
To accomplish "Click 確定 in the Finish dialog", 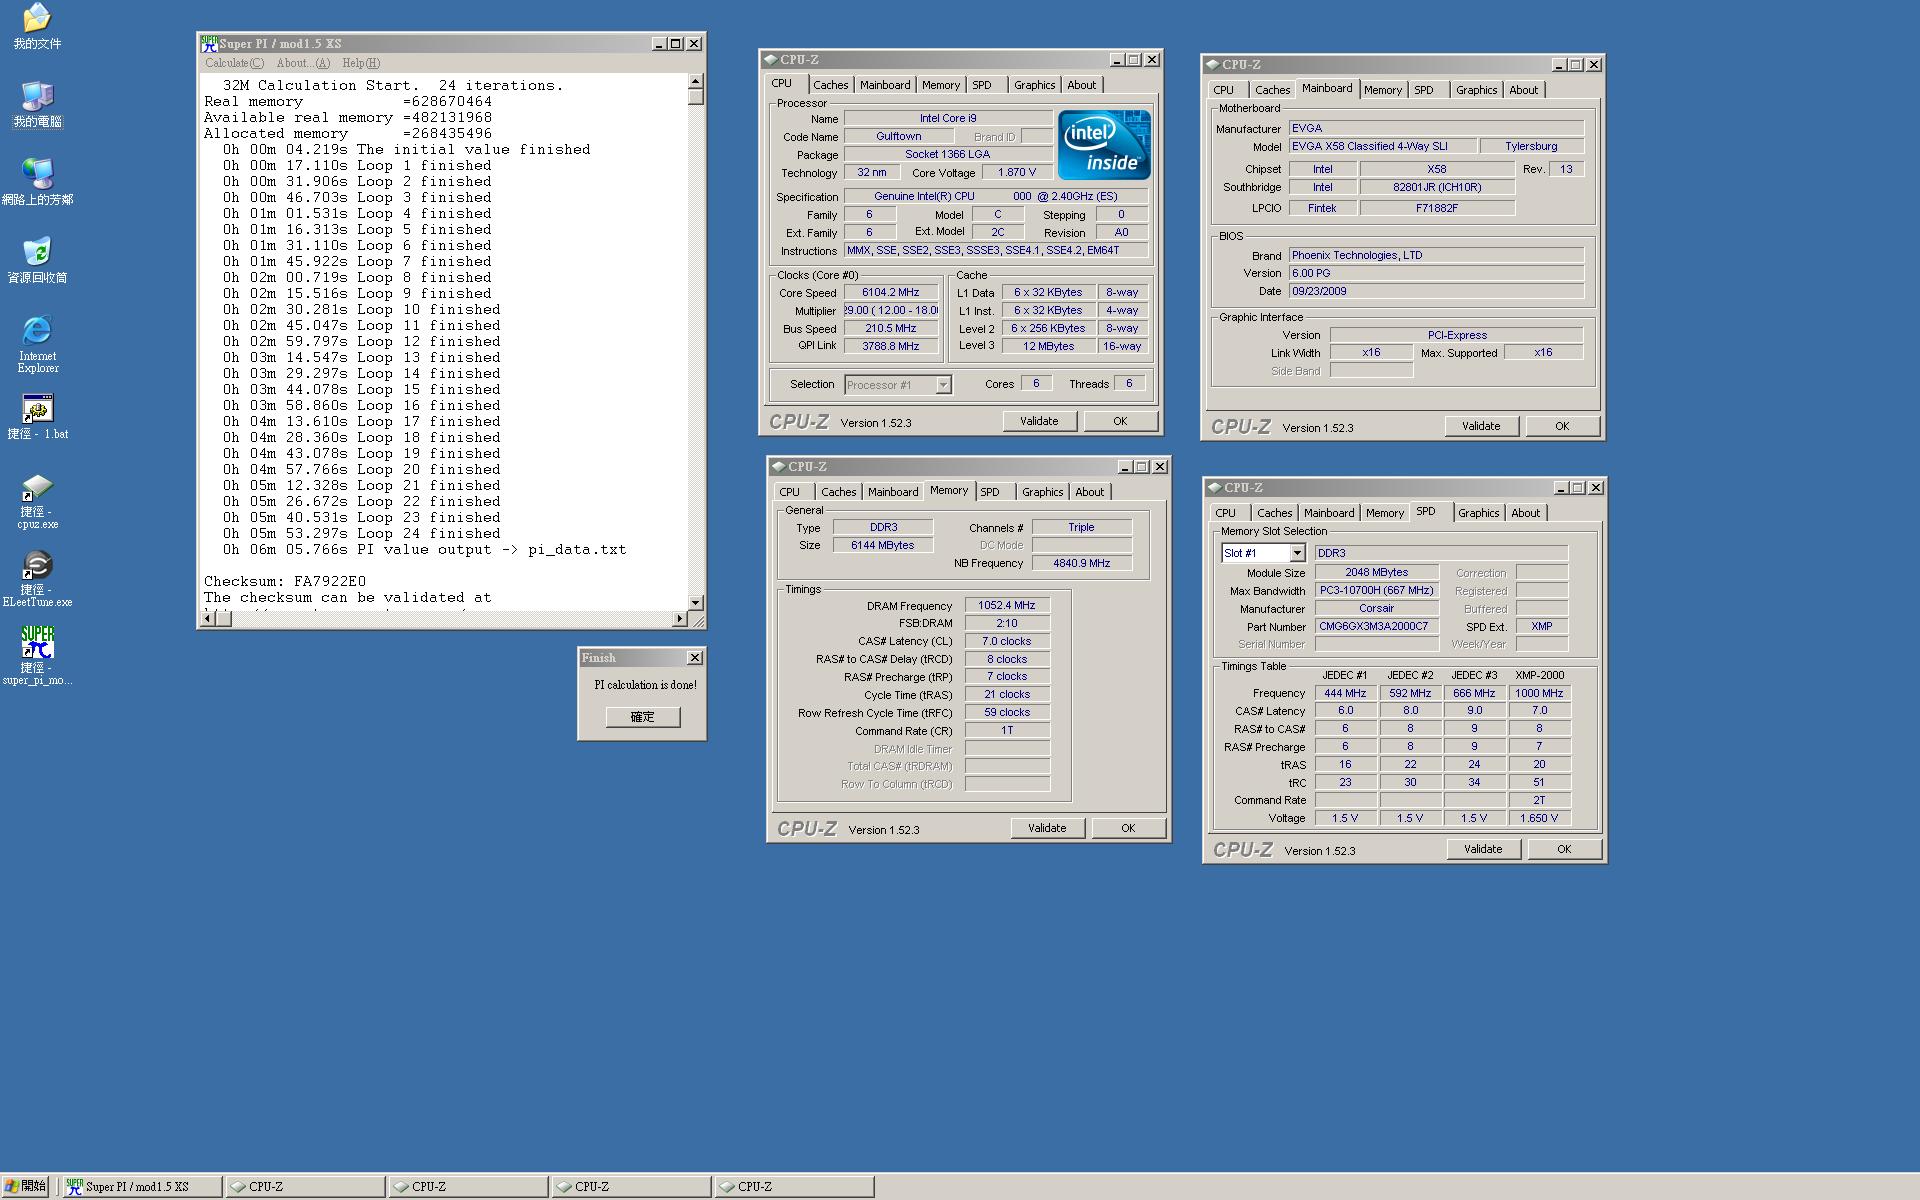I will coord(643,717).
